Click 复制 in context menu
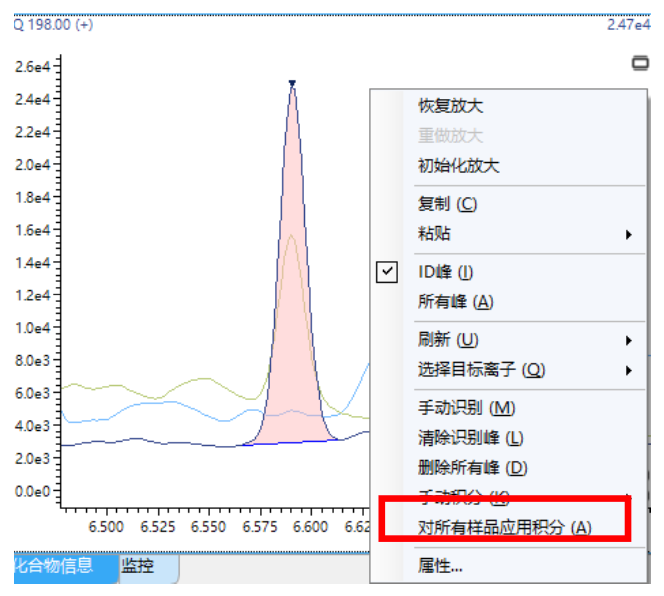This screenshot has height=596, width=664. coord(447,204)
